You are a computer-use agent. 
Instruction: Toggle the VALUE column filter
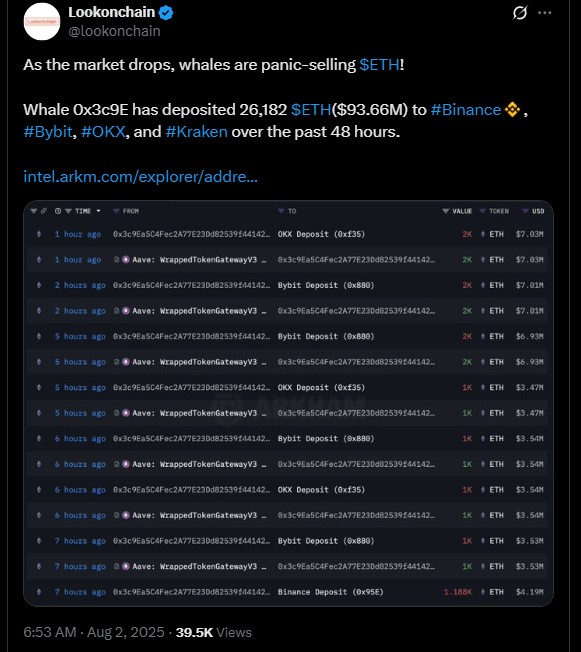click(x=445, y=211)
